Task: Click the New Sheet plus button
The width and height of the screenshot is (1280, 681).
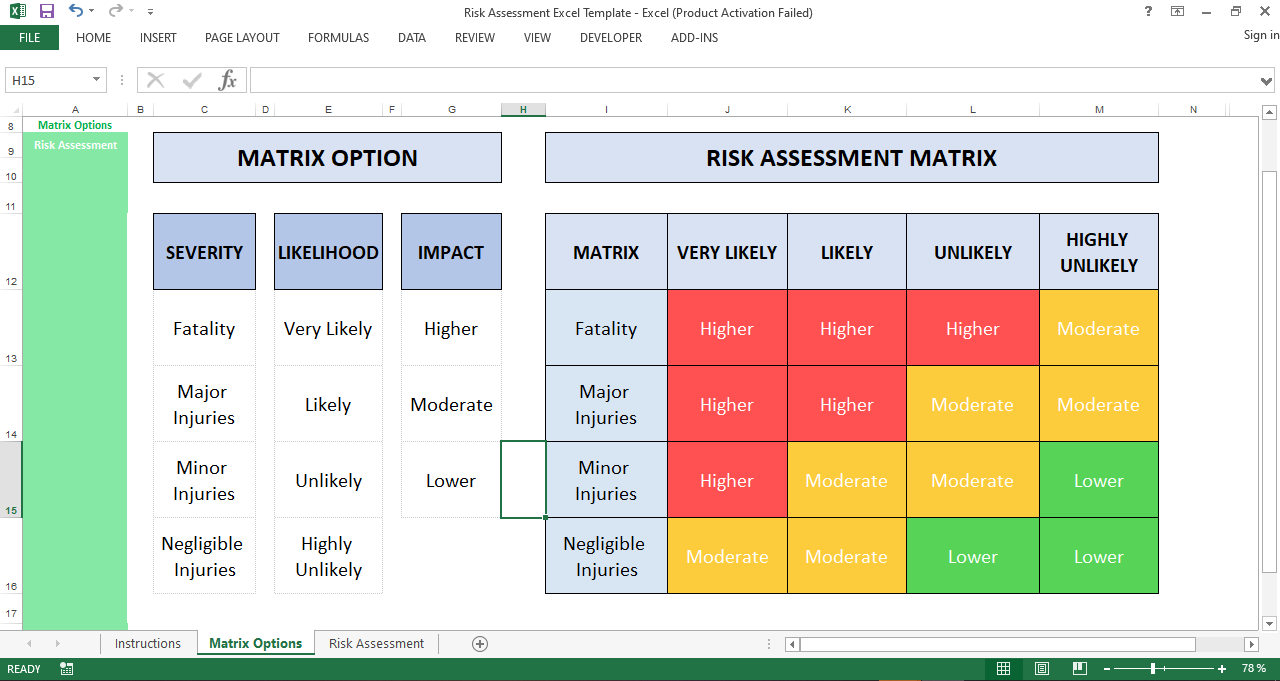Action: [479, 644]
